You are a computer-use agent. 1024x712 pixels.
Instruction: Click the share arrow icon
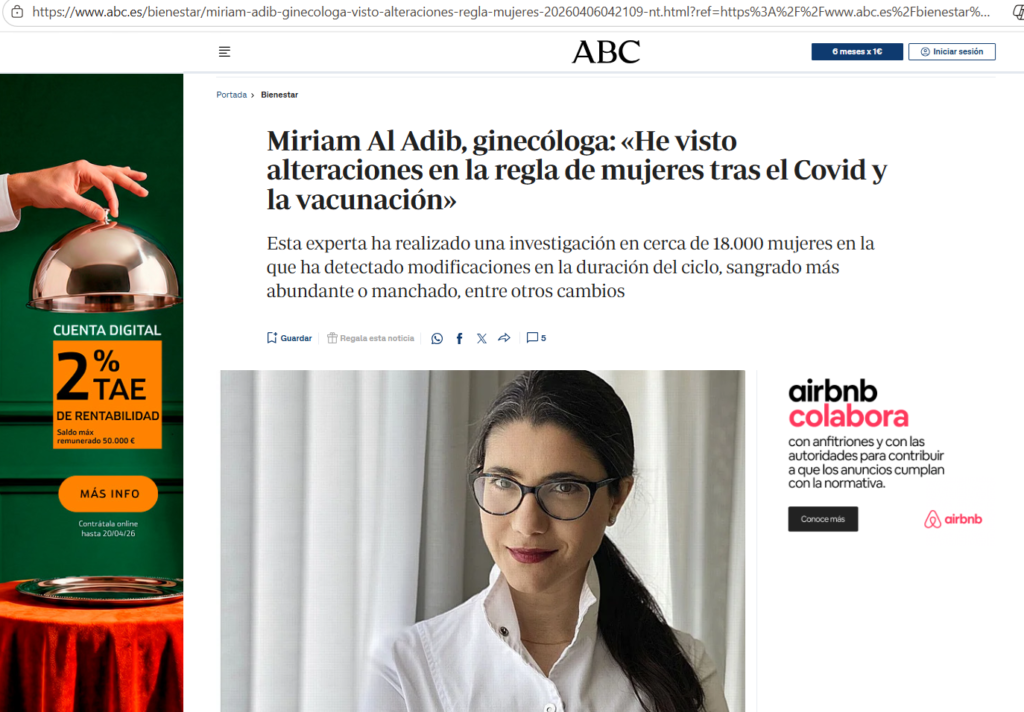[504, 338]
